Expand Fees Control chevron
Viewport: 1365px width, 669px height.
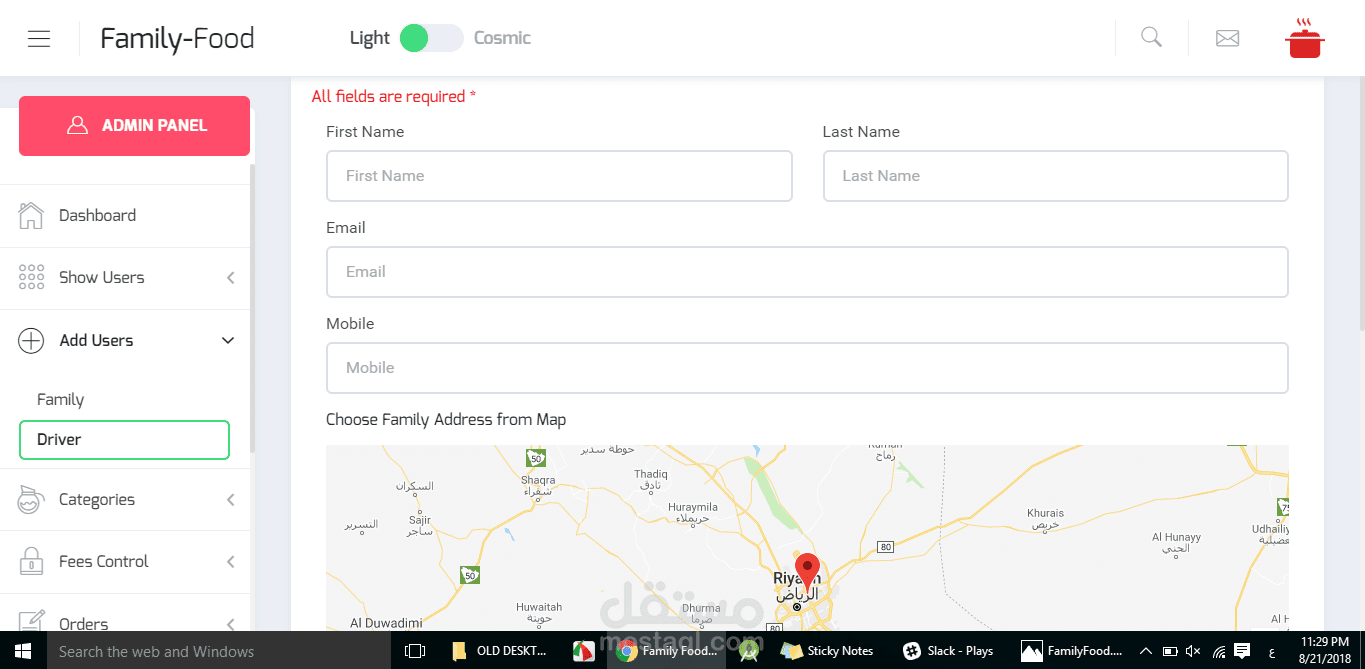[230, 562]
